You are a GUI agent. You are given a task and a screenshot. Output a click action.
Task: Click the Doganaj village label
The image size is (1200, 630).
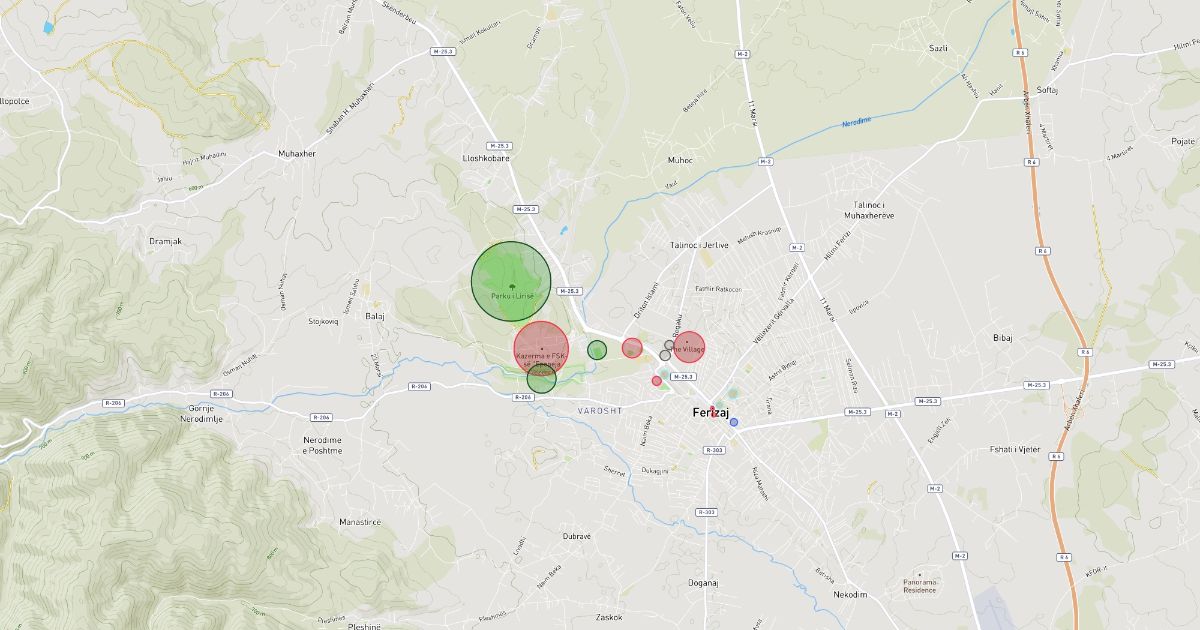(x=704, y=583)
